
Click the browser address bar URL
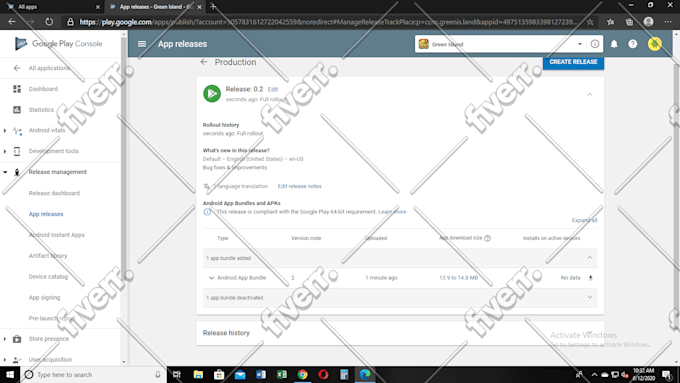328,22
